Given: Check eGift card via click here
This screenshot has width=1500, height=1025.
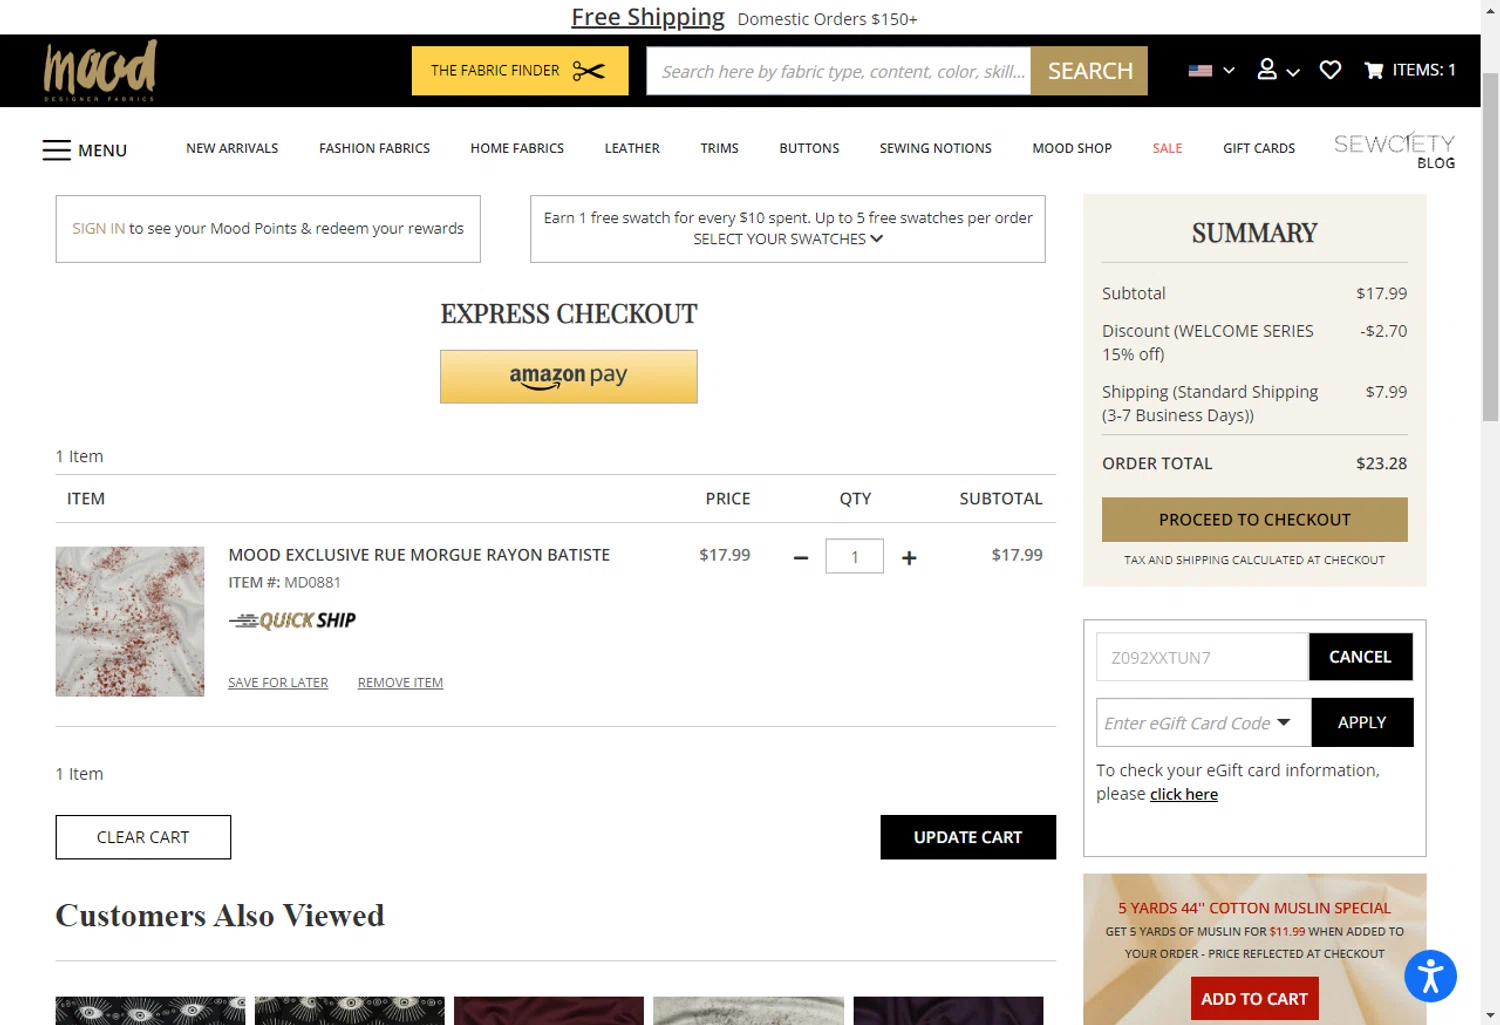Looking at the screenshot, I should [x=1184, y=794].
